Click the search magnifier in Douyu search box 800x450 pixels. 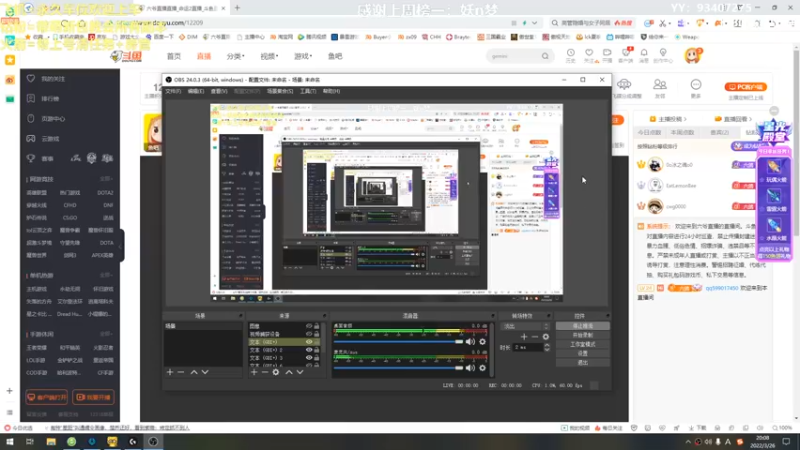pyautogui.click(x=545, y=56)
